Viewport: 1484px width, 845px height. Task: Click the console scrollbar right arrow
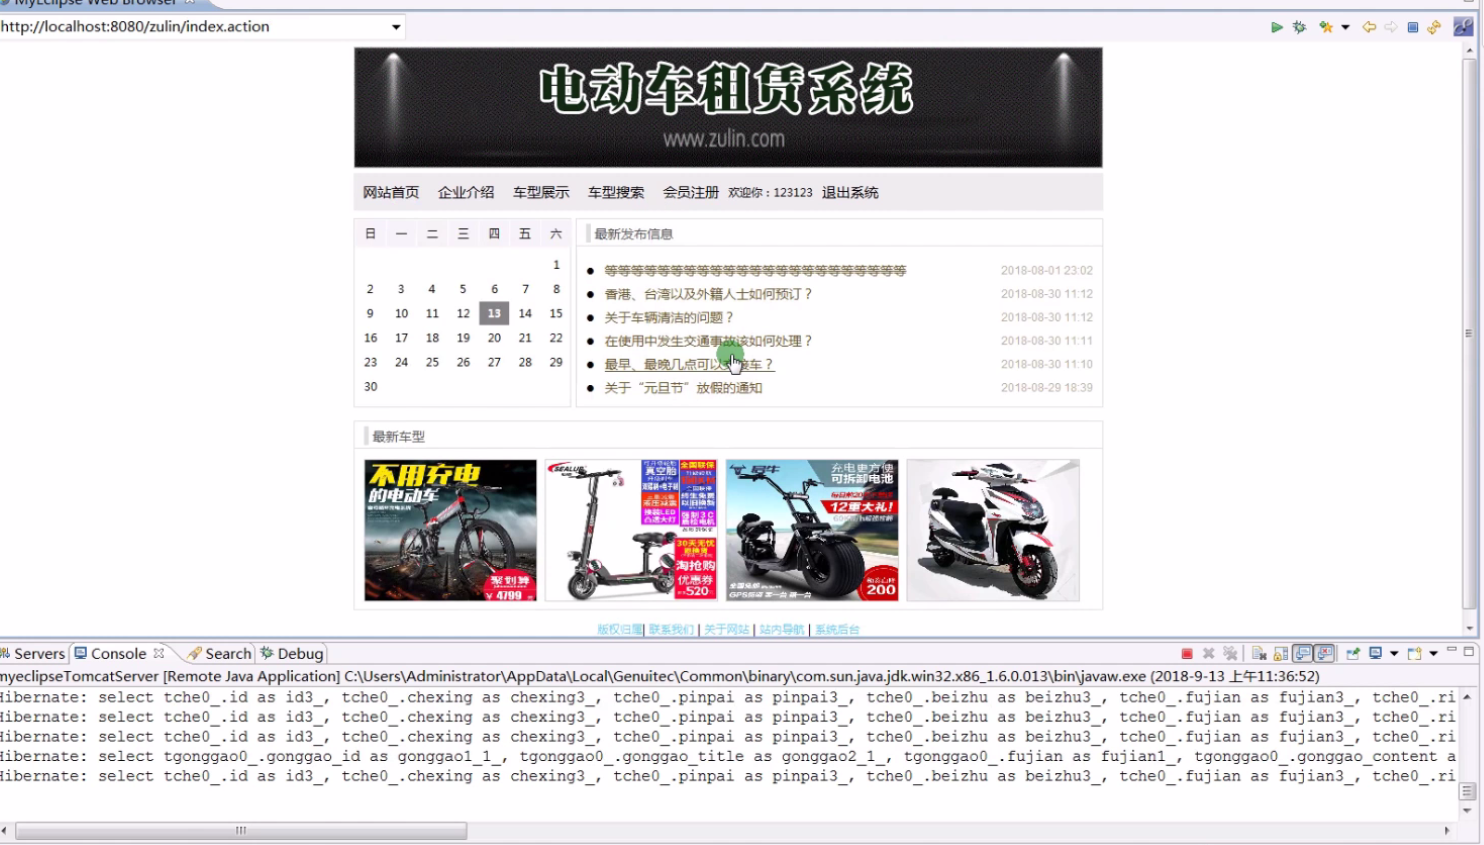click(1447, 831)
